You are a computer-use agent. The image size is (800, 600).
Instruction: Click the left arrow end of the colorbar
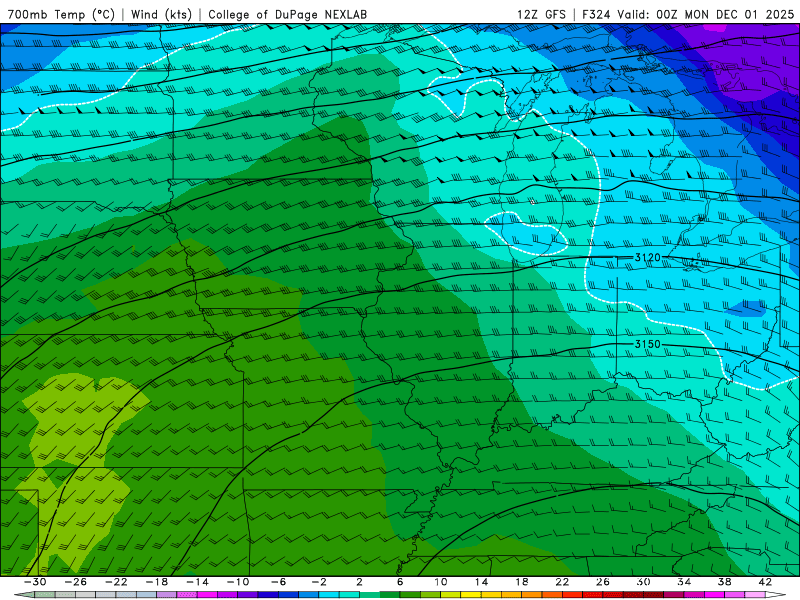pyautogui.click(x=23, y=594)
